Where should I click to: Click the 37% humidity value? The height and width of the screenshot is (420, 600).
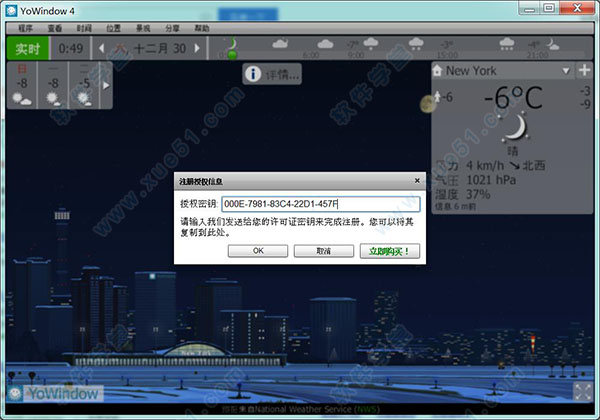(478, 194)
